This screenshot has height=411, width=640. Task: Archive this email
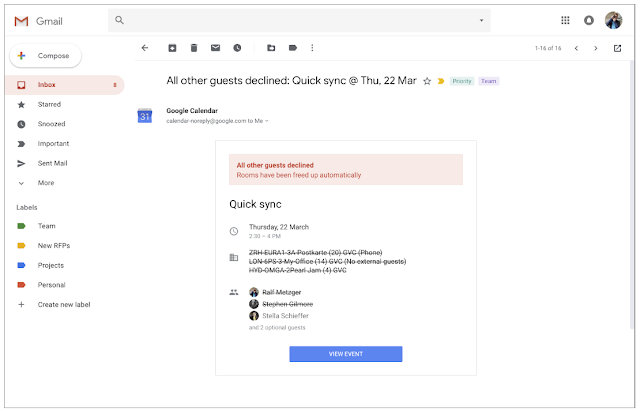pos(172,47)
